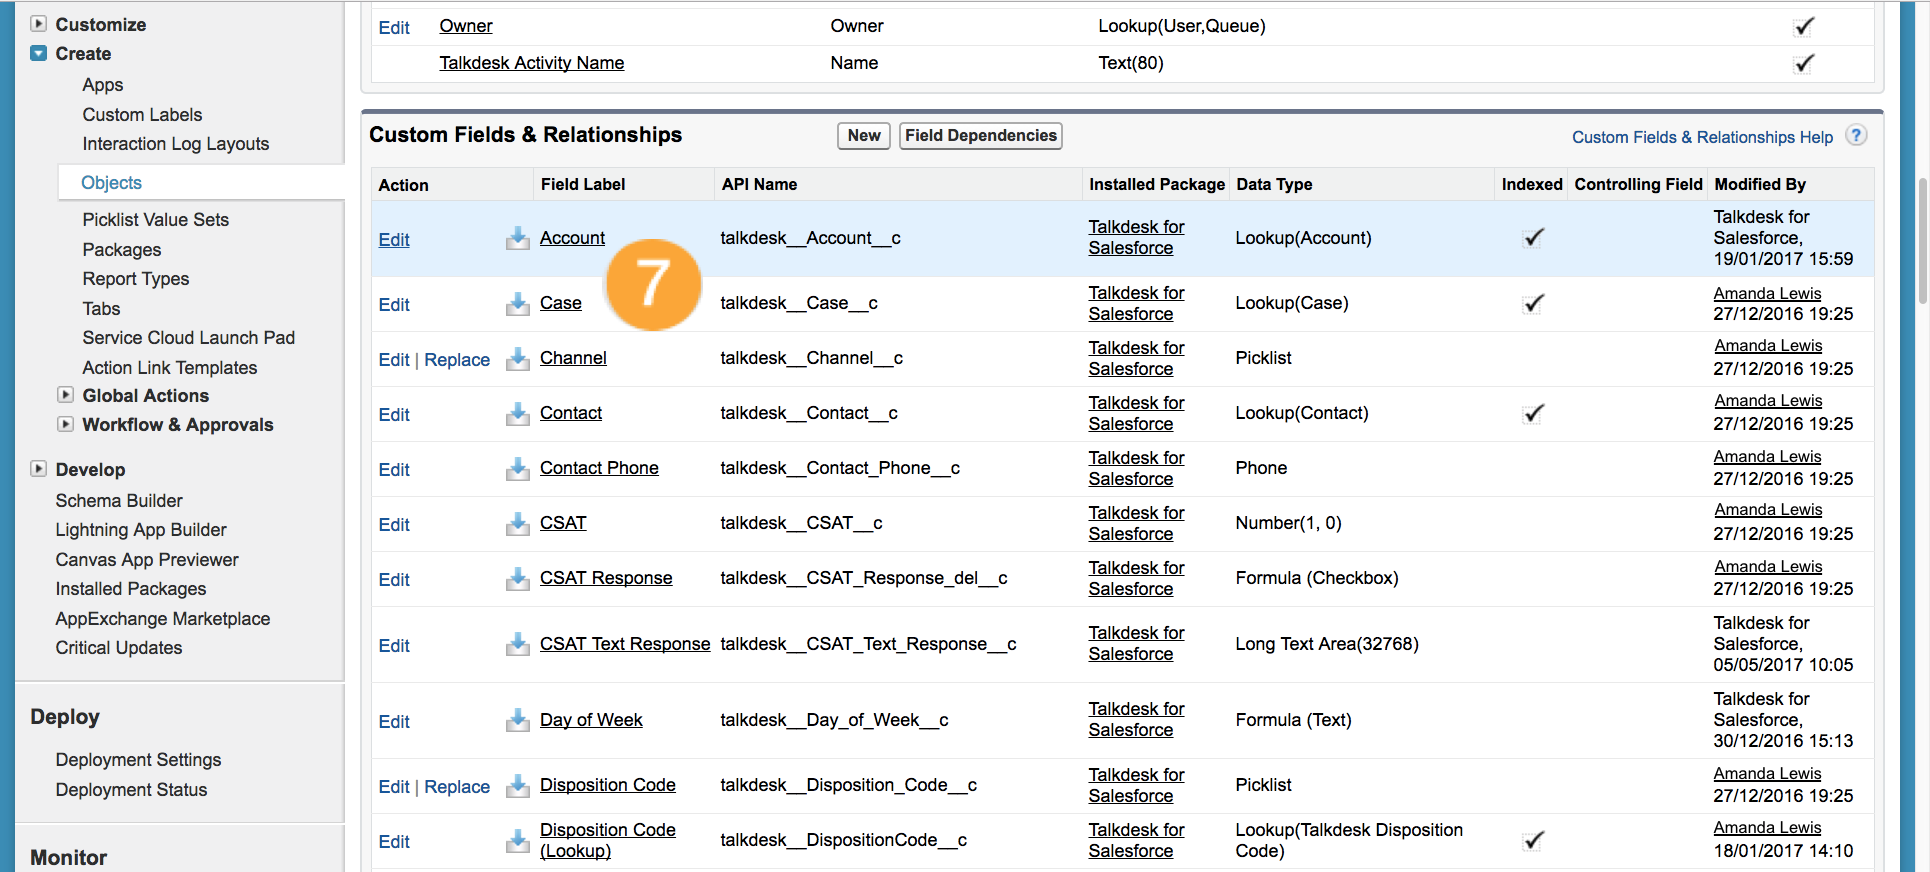Click 'Formula (Checkbox)' data type cell
The height and width of the screenshot is (872, 1930).
click(x=1317, y=578)
